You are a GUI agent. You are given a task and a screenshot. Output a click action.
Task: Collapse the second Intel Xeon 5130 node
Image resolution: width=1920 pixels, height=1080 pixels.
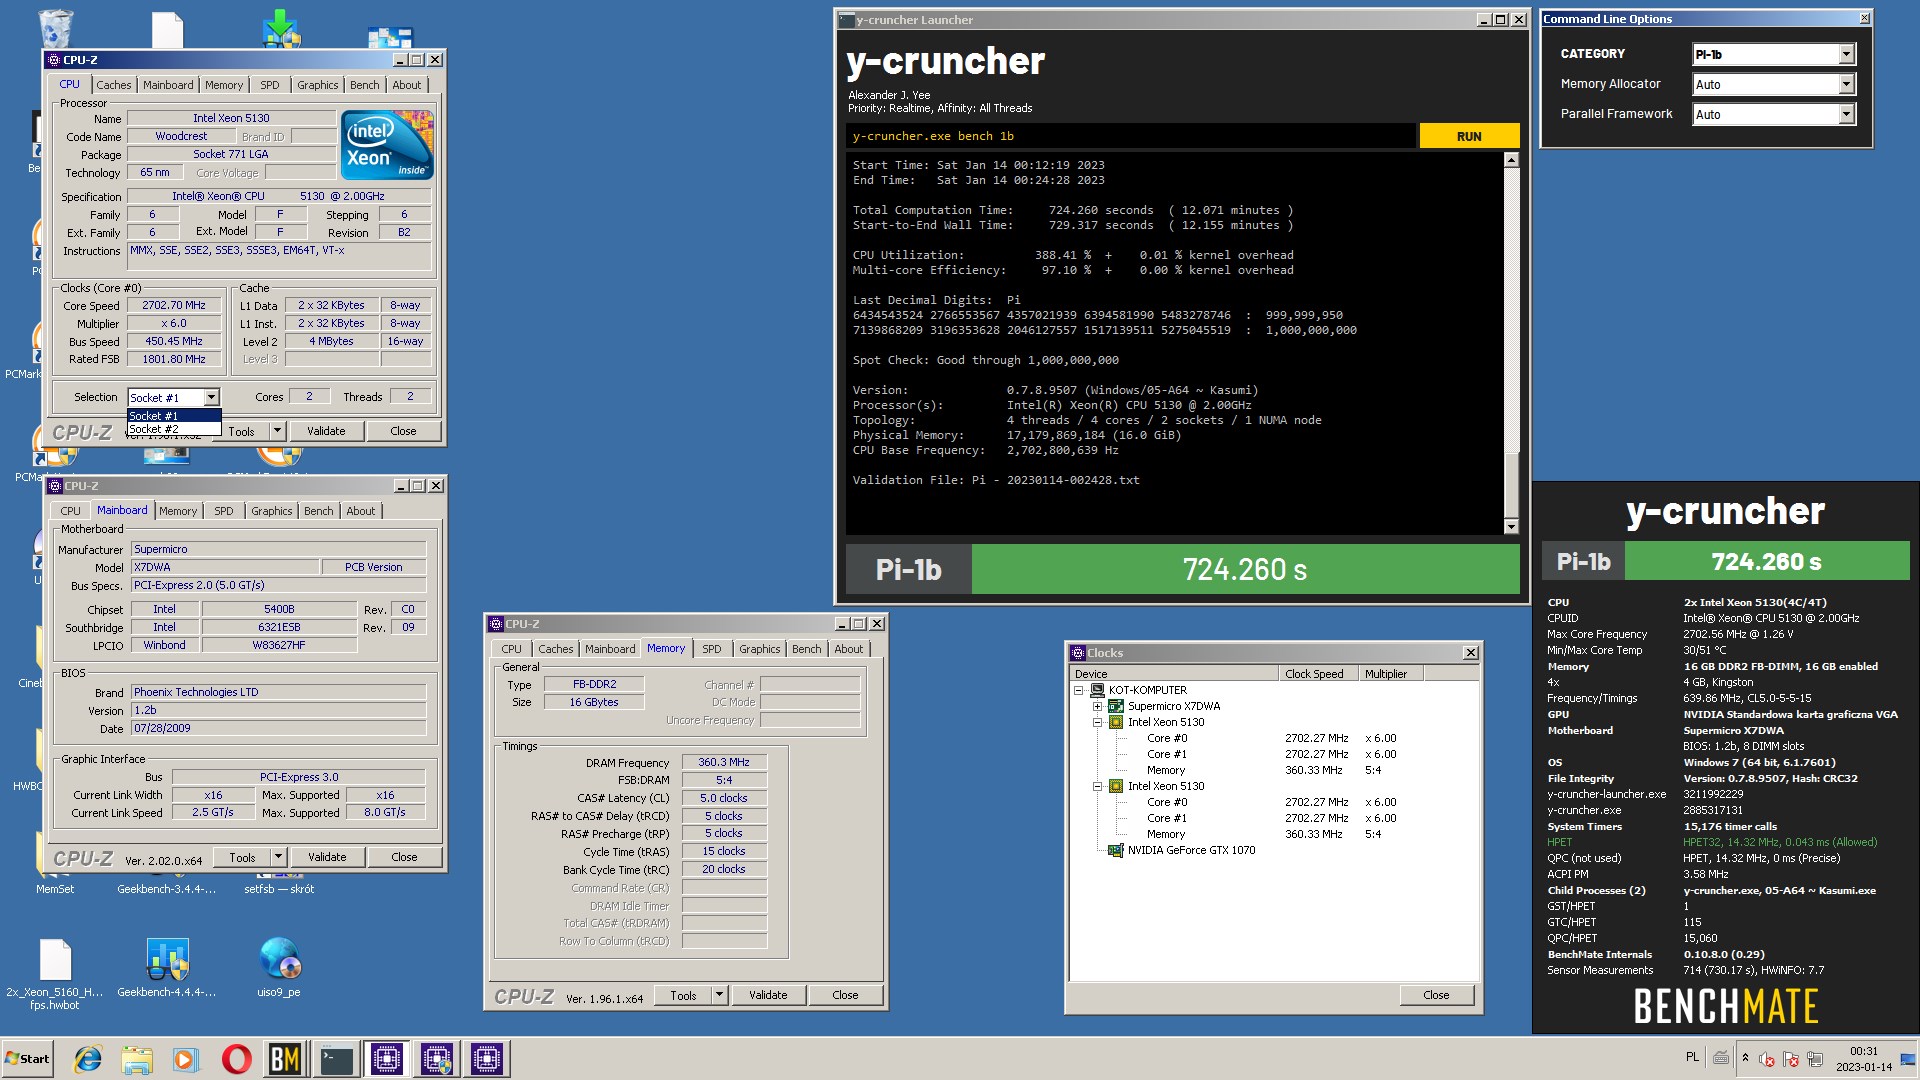click(1097, 786)
